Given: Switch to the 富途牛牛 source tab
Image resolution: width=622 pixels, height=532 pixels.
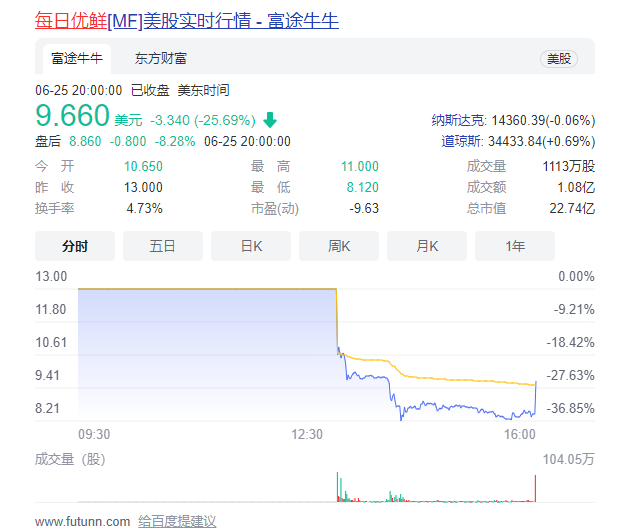Looking at the screenshot, I should (x=77, y=59).
